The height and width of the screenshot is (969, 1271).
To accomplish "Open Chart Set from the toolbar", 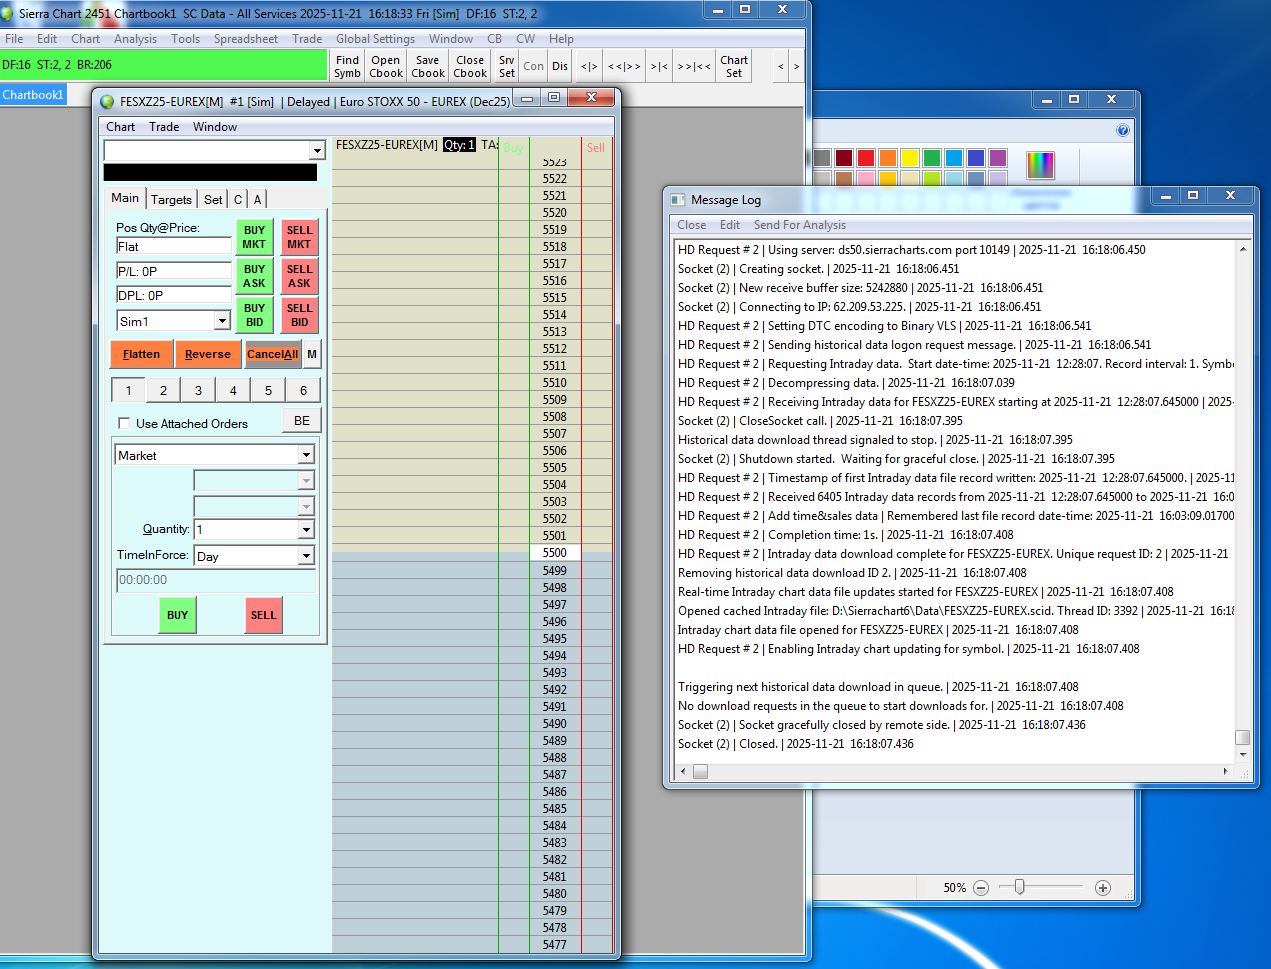I will (734, 66).
